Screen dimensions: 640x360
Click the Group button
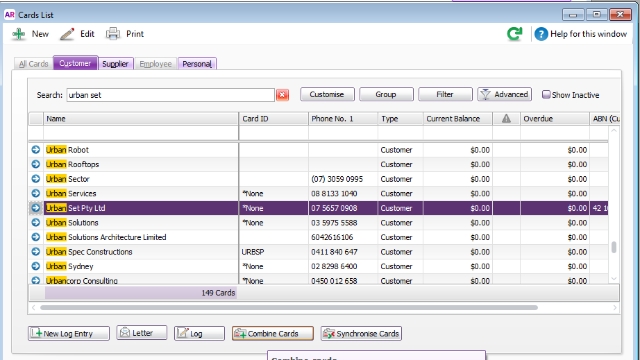click(386, 94)
